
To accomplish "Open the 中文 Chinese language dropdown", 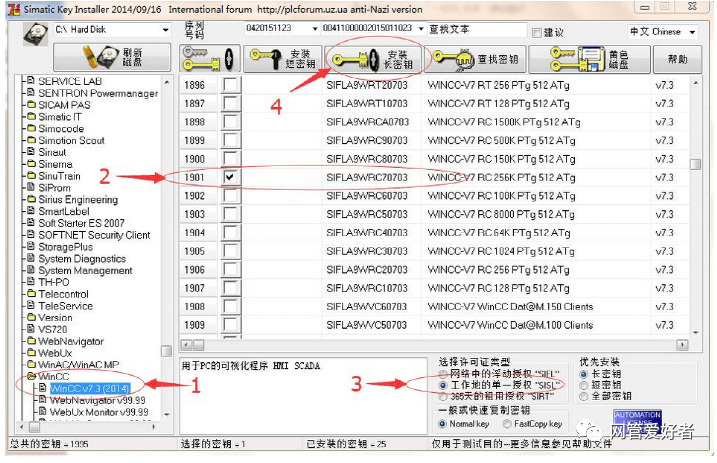I will [x=692, y=32].
